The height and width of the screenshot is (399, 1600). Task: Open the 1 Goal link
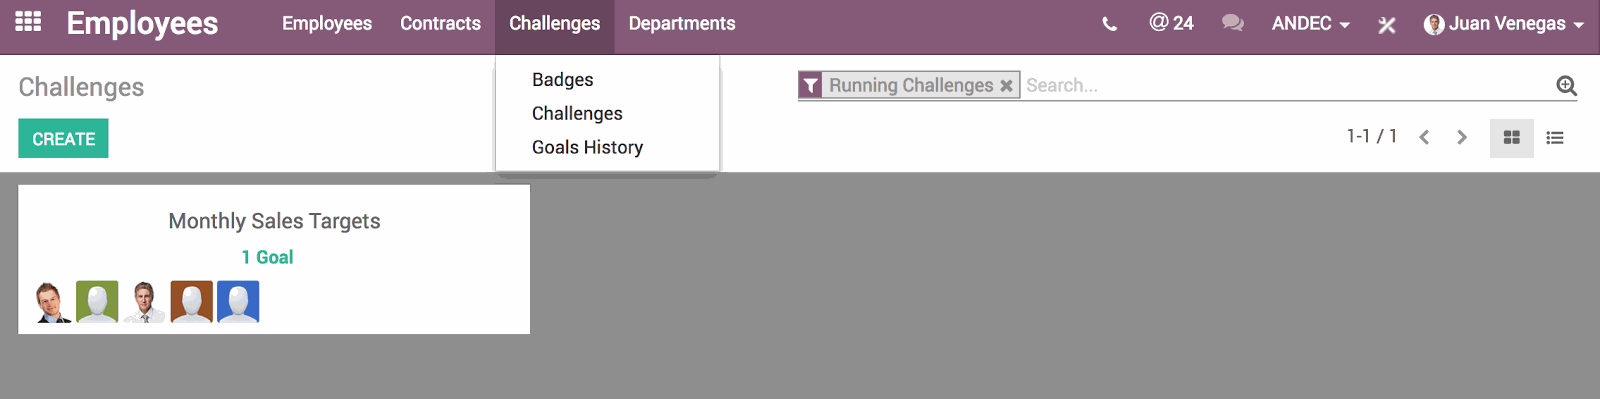pyautogui.click(x=267, y=257)
